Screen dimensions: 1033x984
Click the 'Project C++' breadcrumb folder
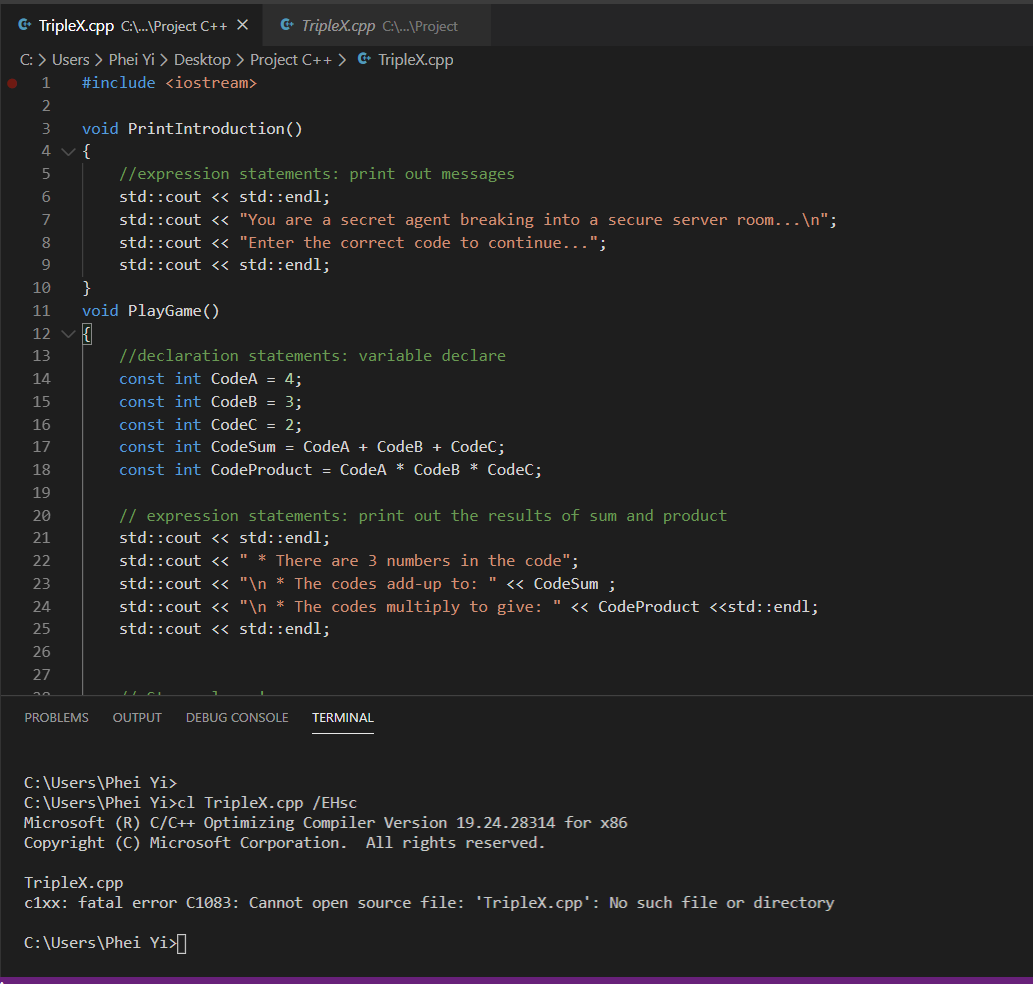point(290,60)
